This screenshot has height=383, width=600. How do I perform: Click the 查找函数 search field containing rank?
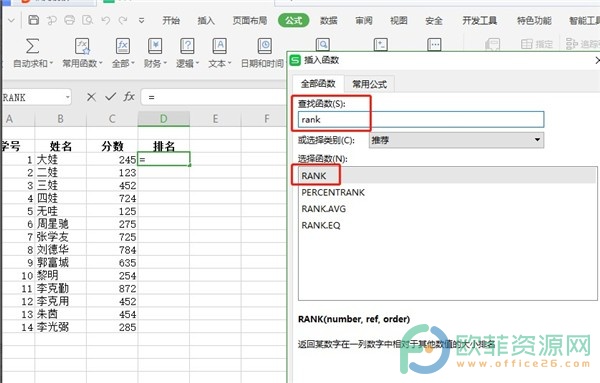[x=421, y=119]
